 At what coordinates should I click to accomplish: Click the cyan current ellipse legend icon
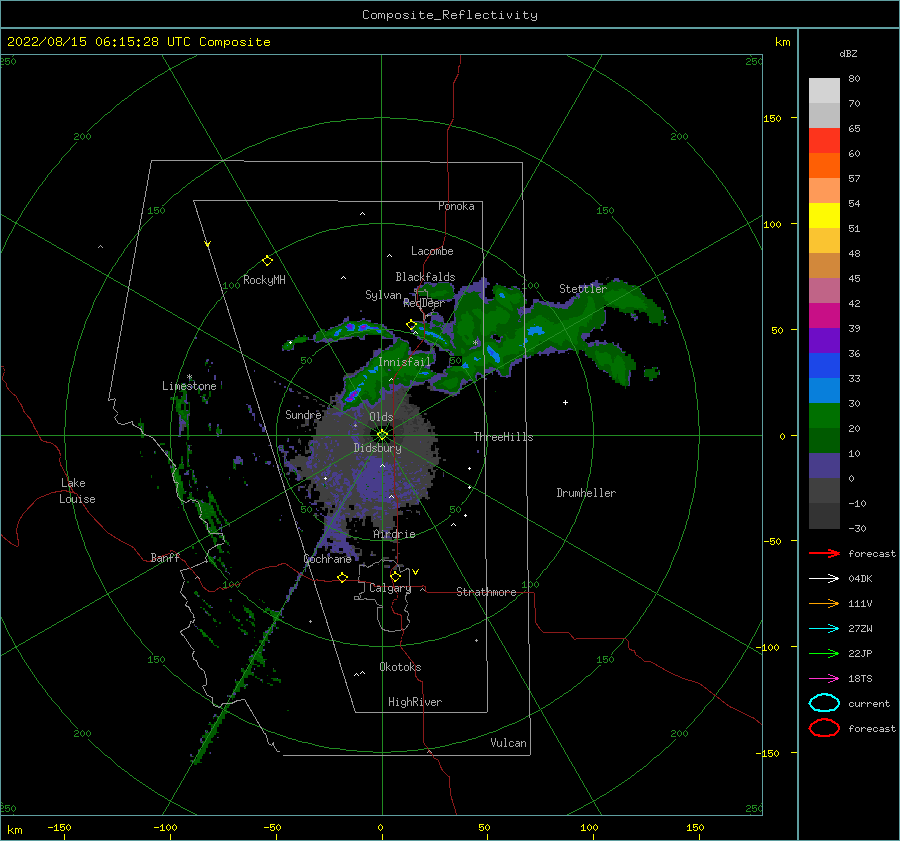point(824,703)
